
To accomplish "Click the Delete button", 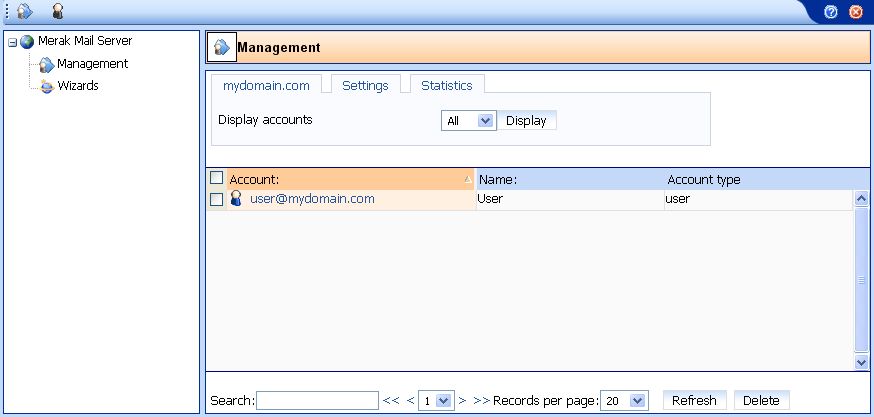I will 761,400.
